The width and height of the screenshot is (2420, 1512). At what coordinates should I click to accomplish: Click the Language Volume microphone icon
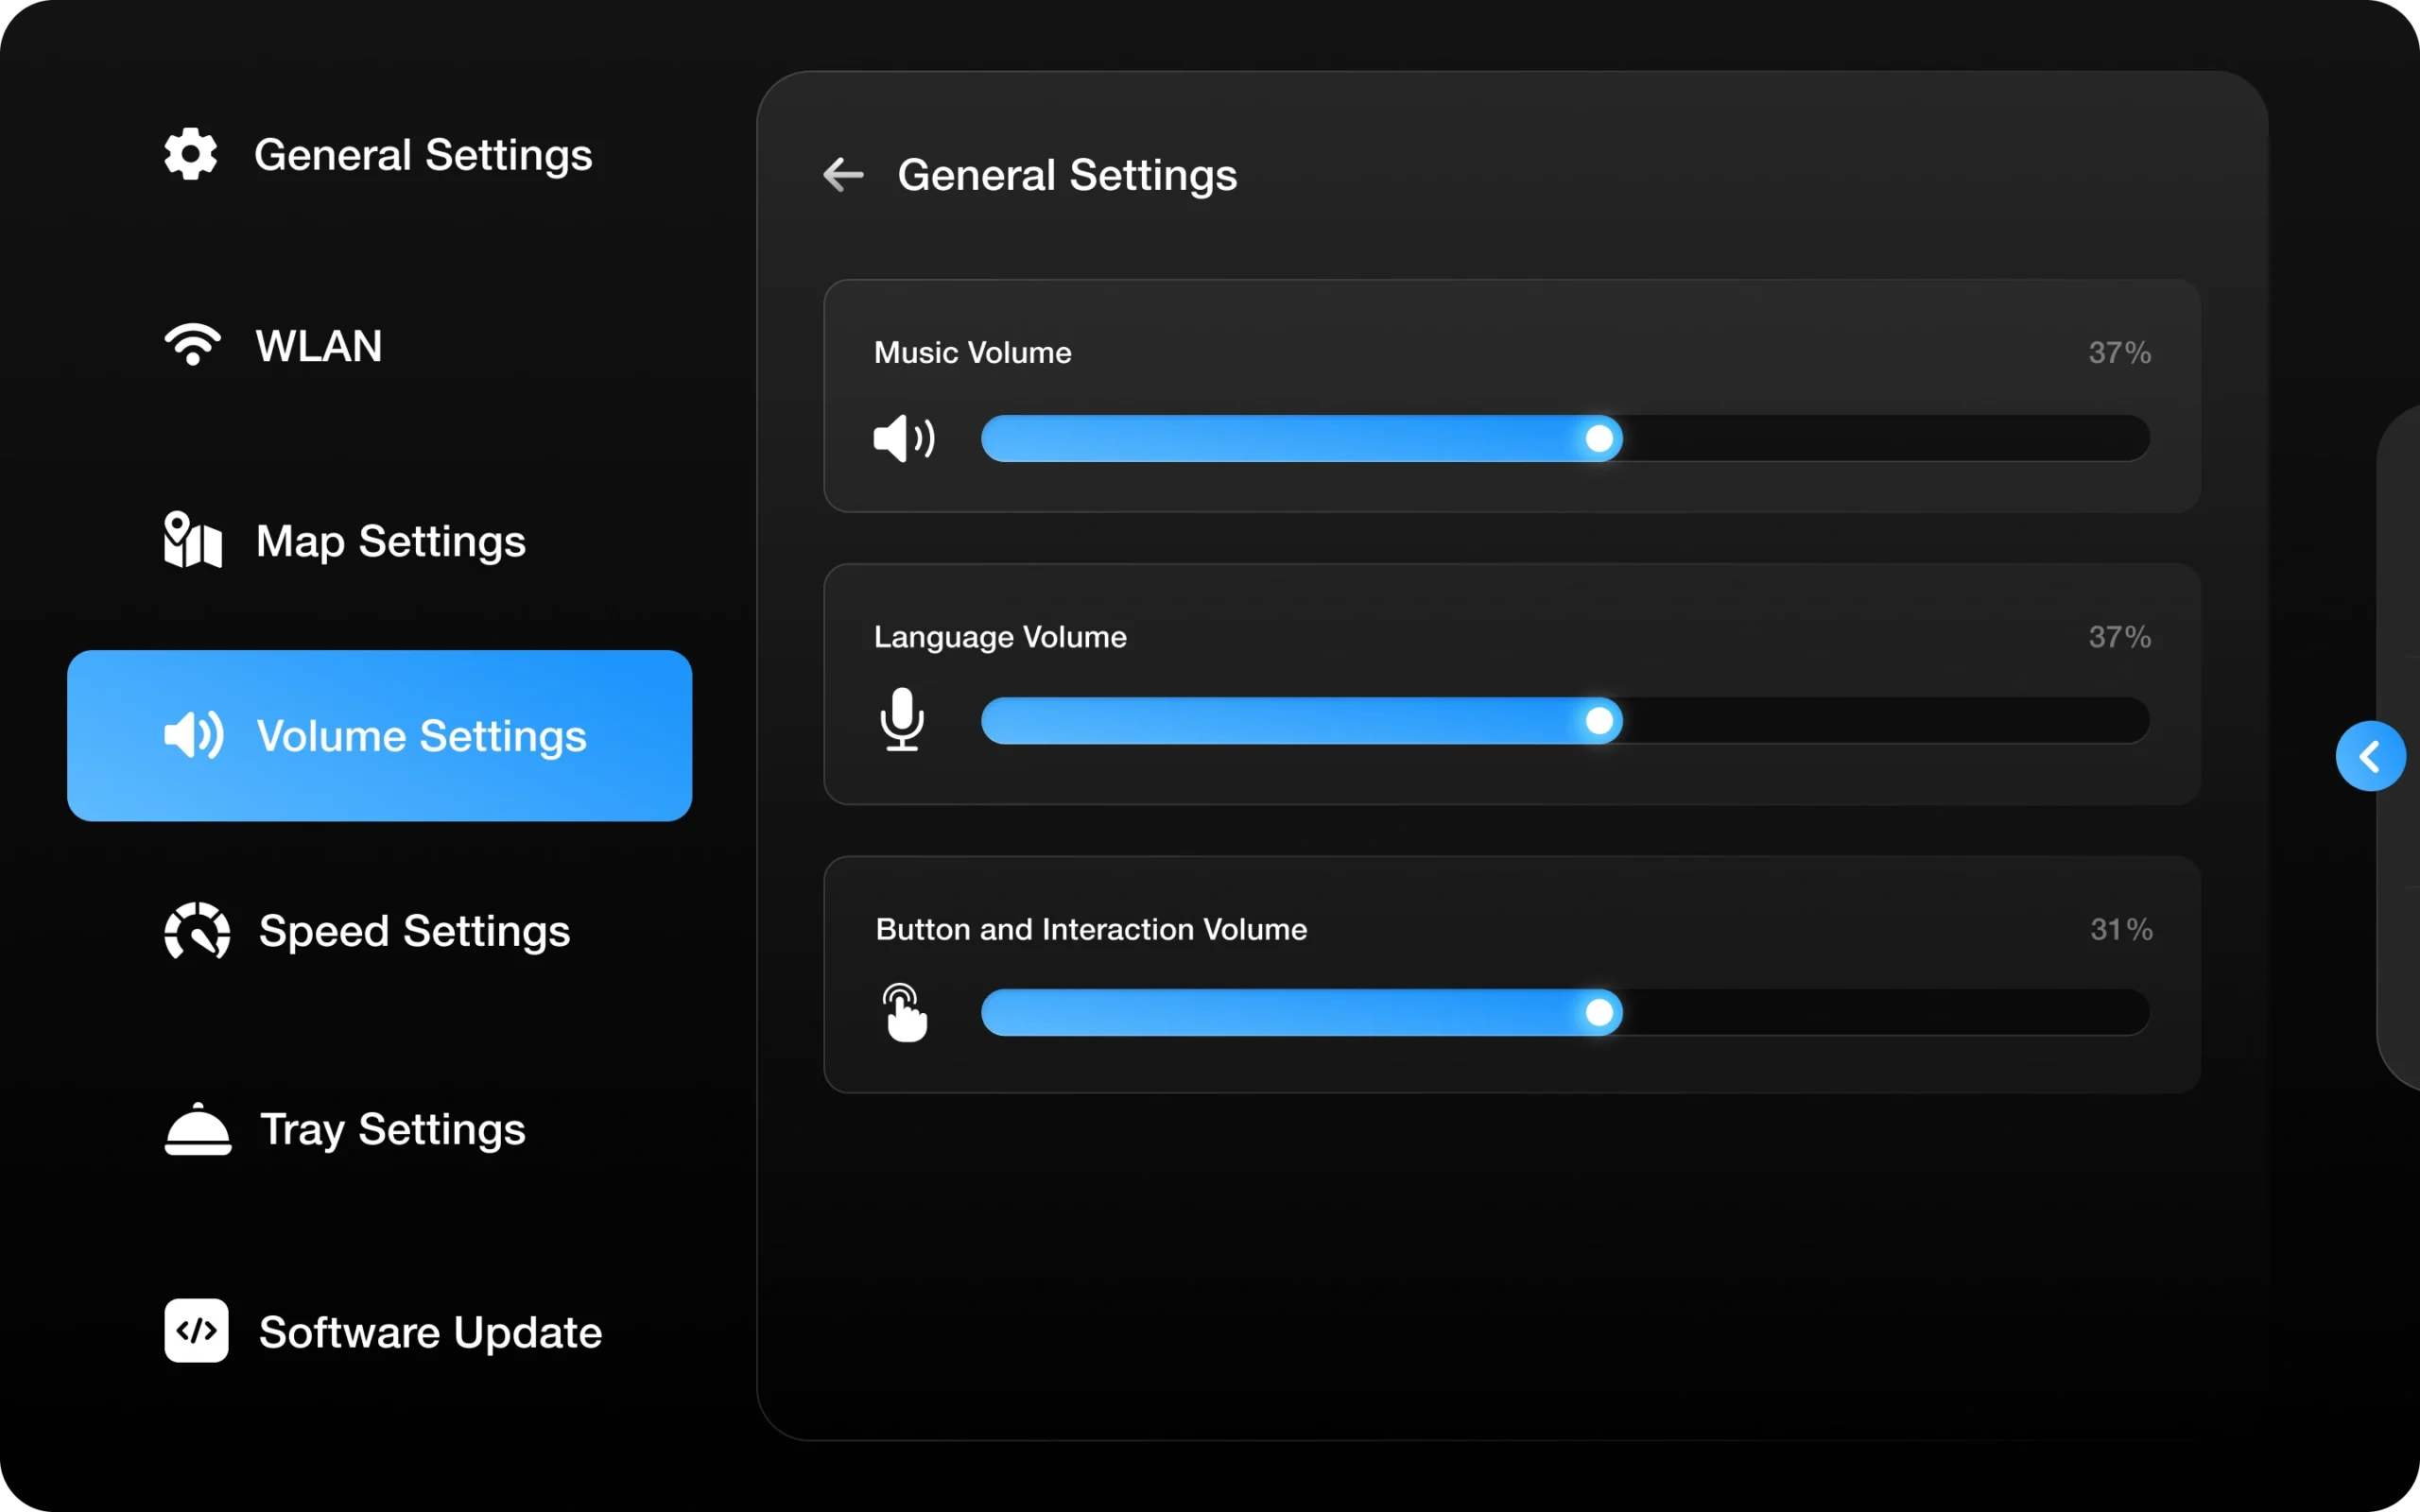902,720
